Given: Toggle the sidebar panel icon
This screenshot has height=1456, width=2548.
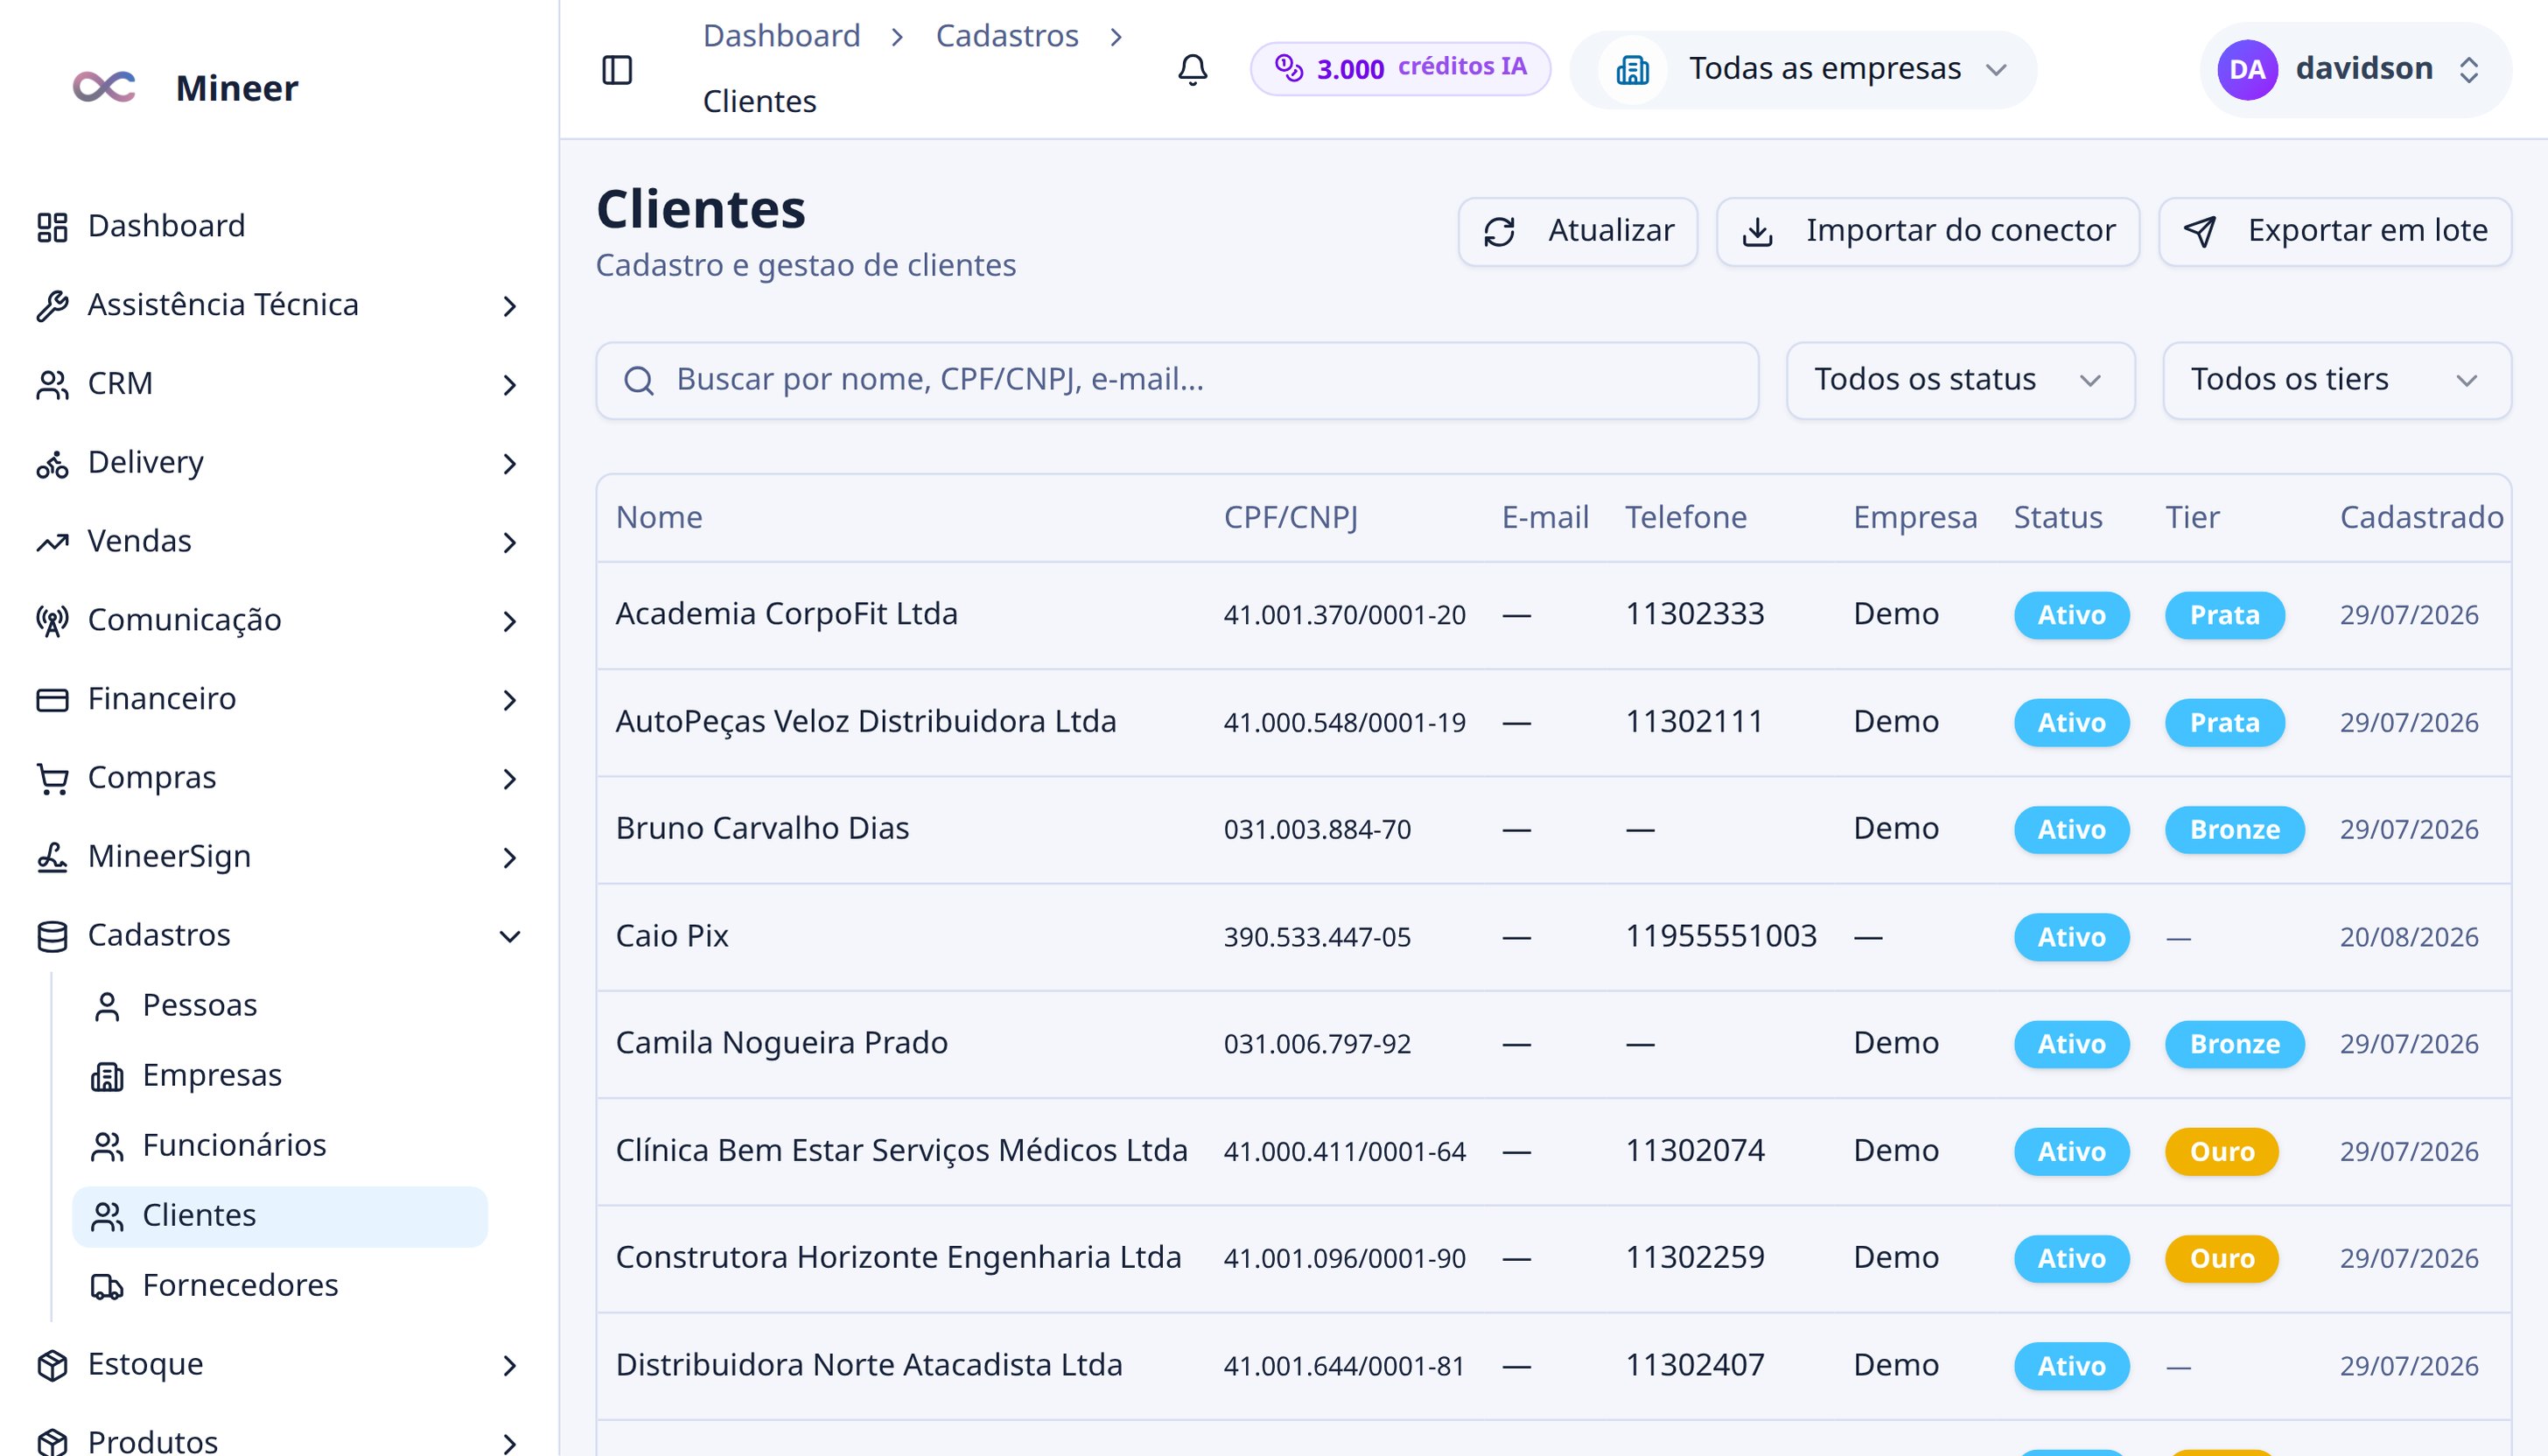Looking at the screenshot, I should [617, 70].
